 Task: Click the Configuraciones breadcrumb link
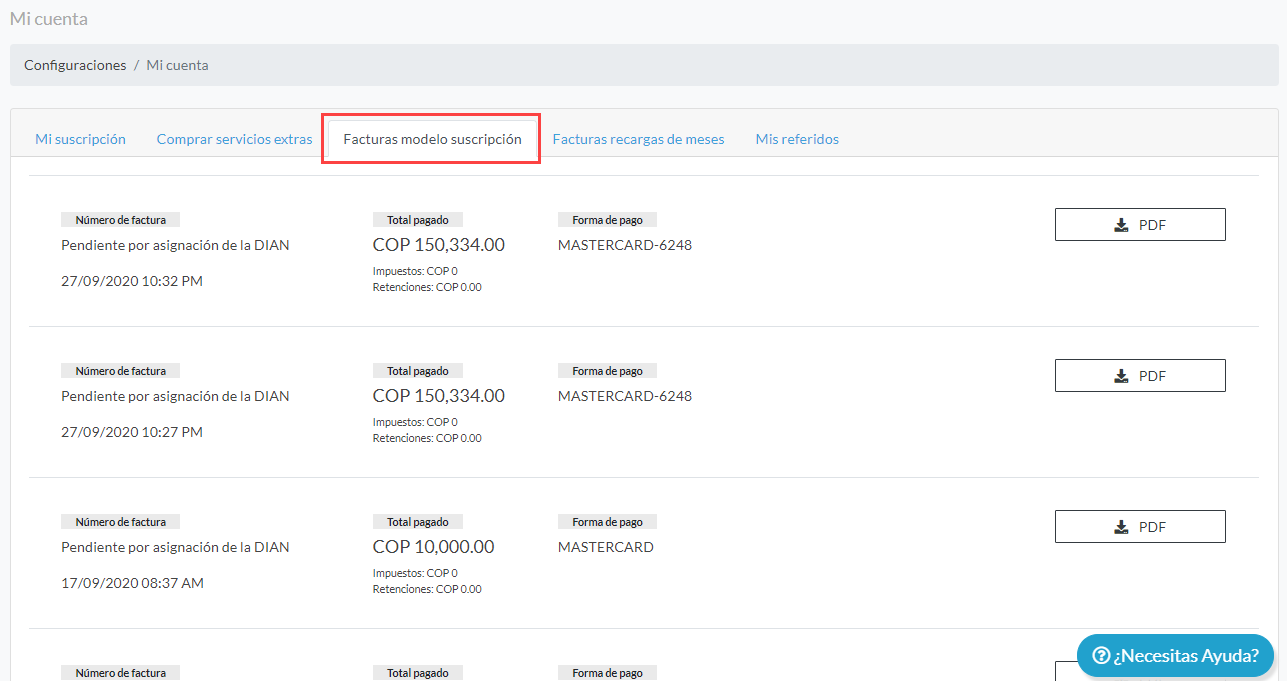[x=75, y=65]
